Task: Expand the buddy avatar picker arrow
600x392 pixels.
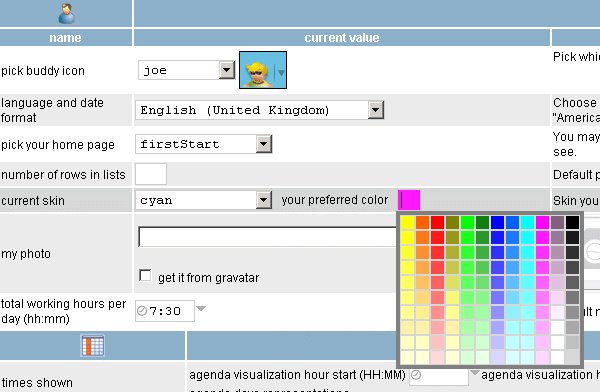Action: click(281, 72)
